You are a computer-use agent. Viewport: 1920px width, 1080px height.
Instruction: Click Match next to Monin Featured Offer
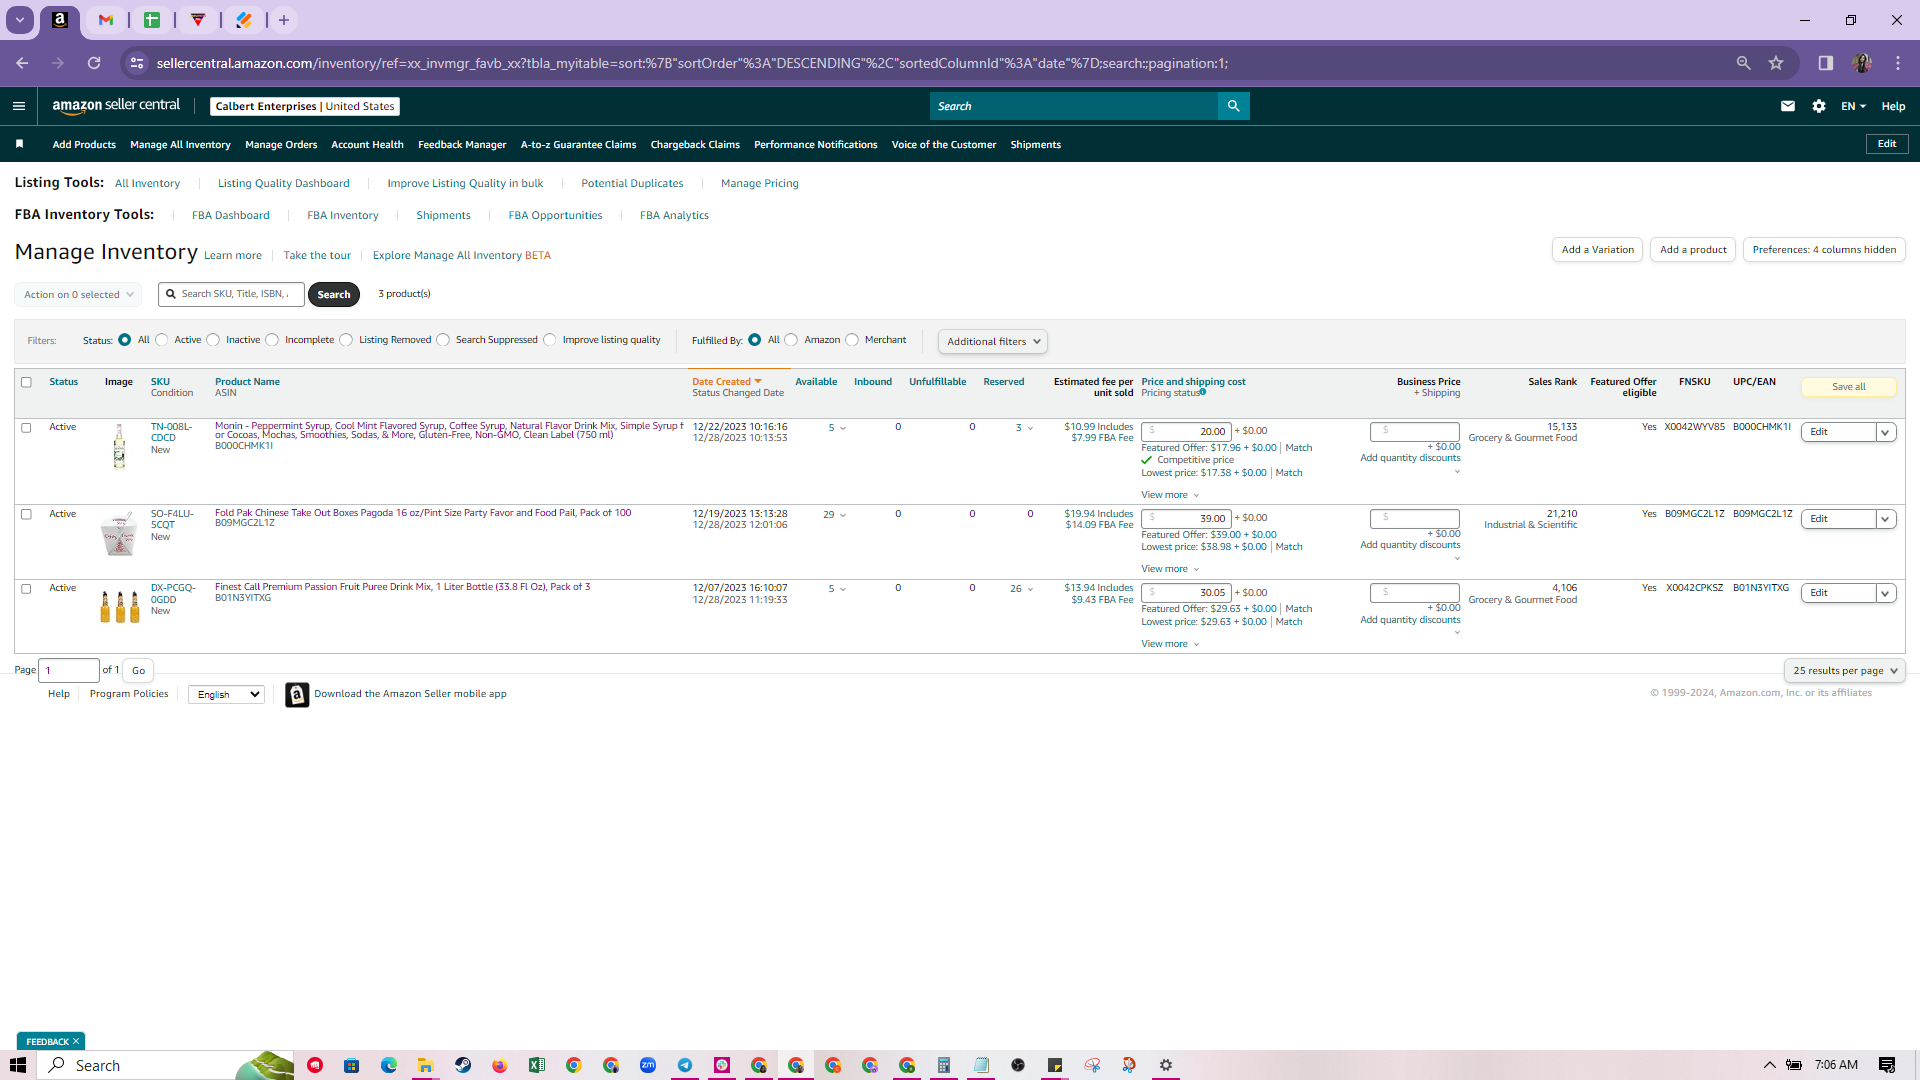1299,448
